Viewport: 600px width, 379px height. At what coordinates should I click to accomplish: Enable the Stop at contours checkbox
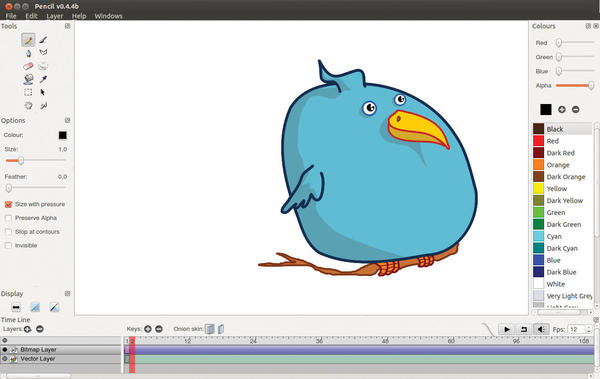coord(8,232)
